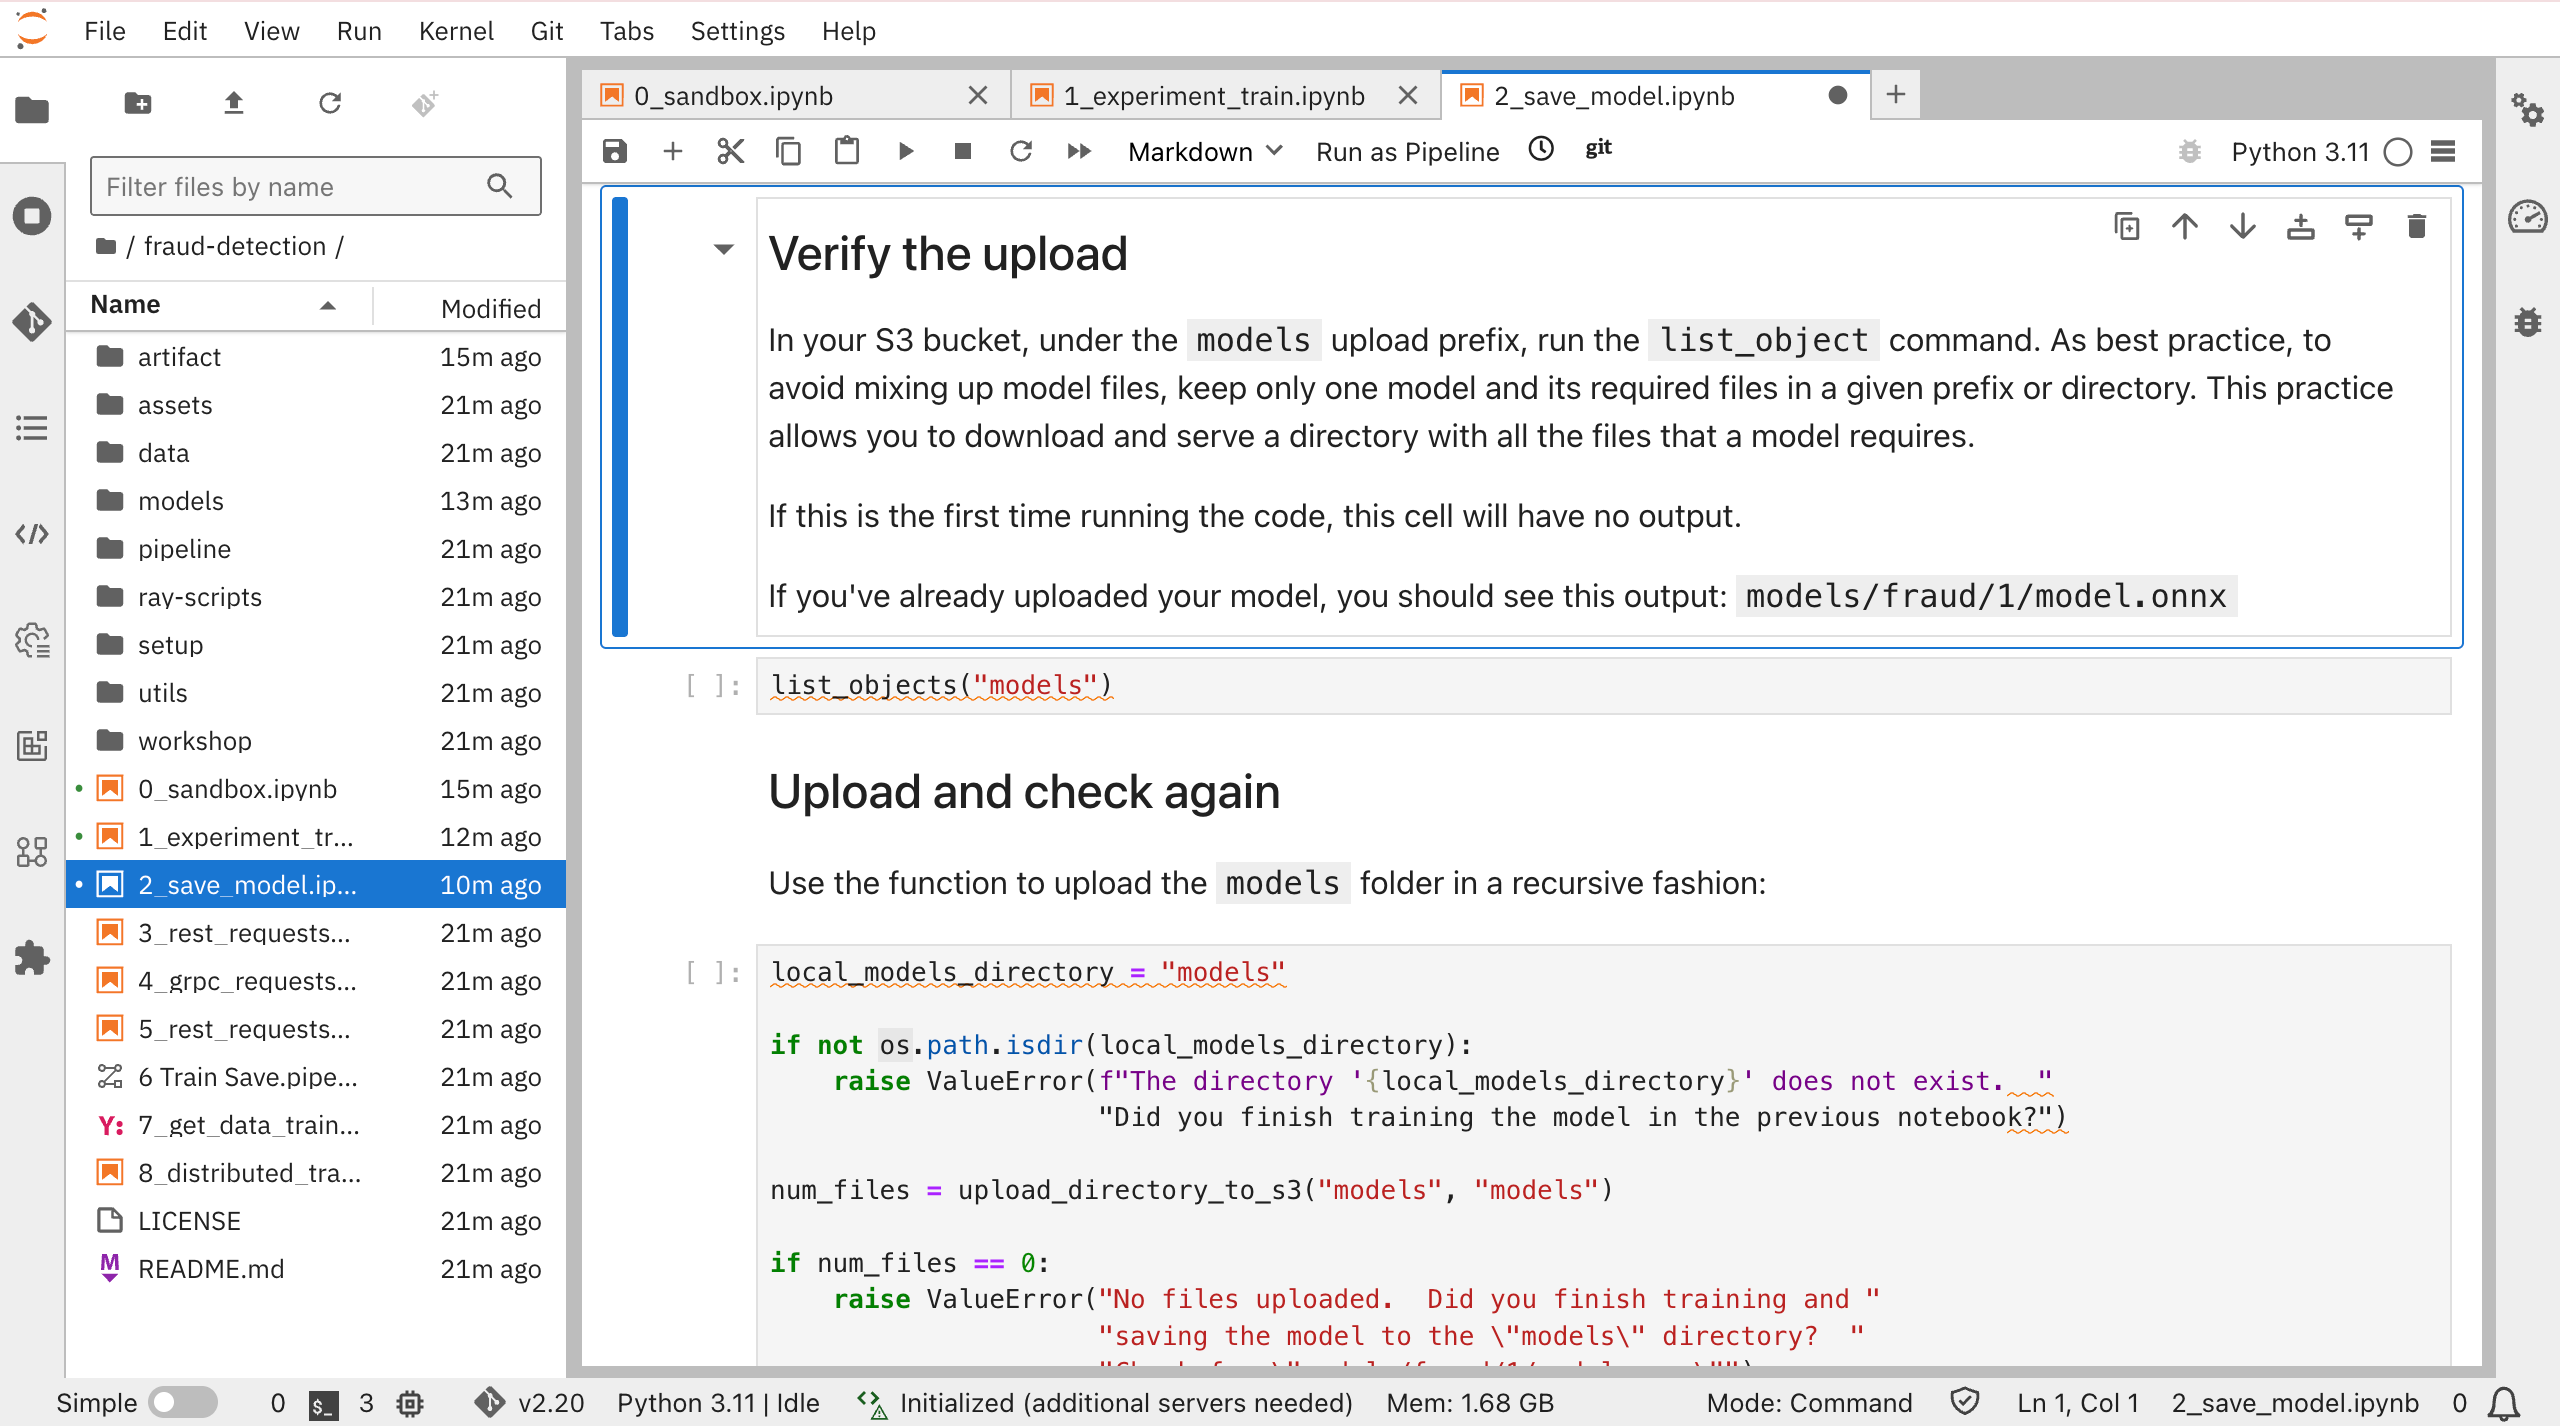
Task: Open the Git sidebar panel
Action: 31,322
